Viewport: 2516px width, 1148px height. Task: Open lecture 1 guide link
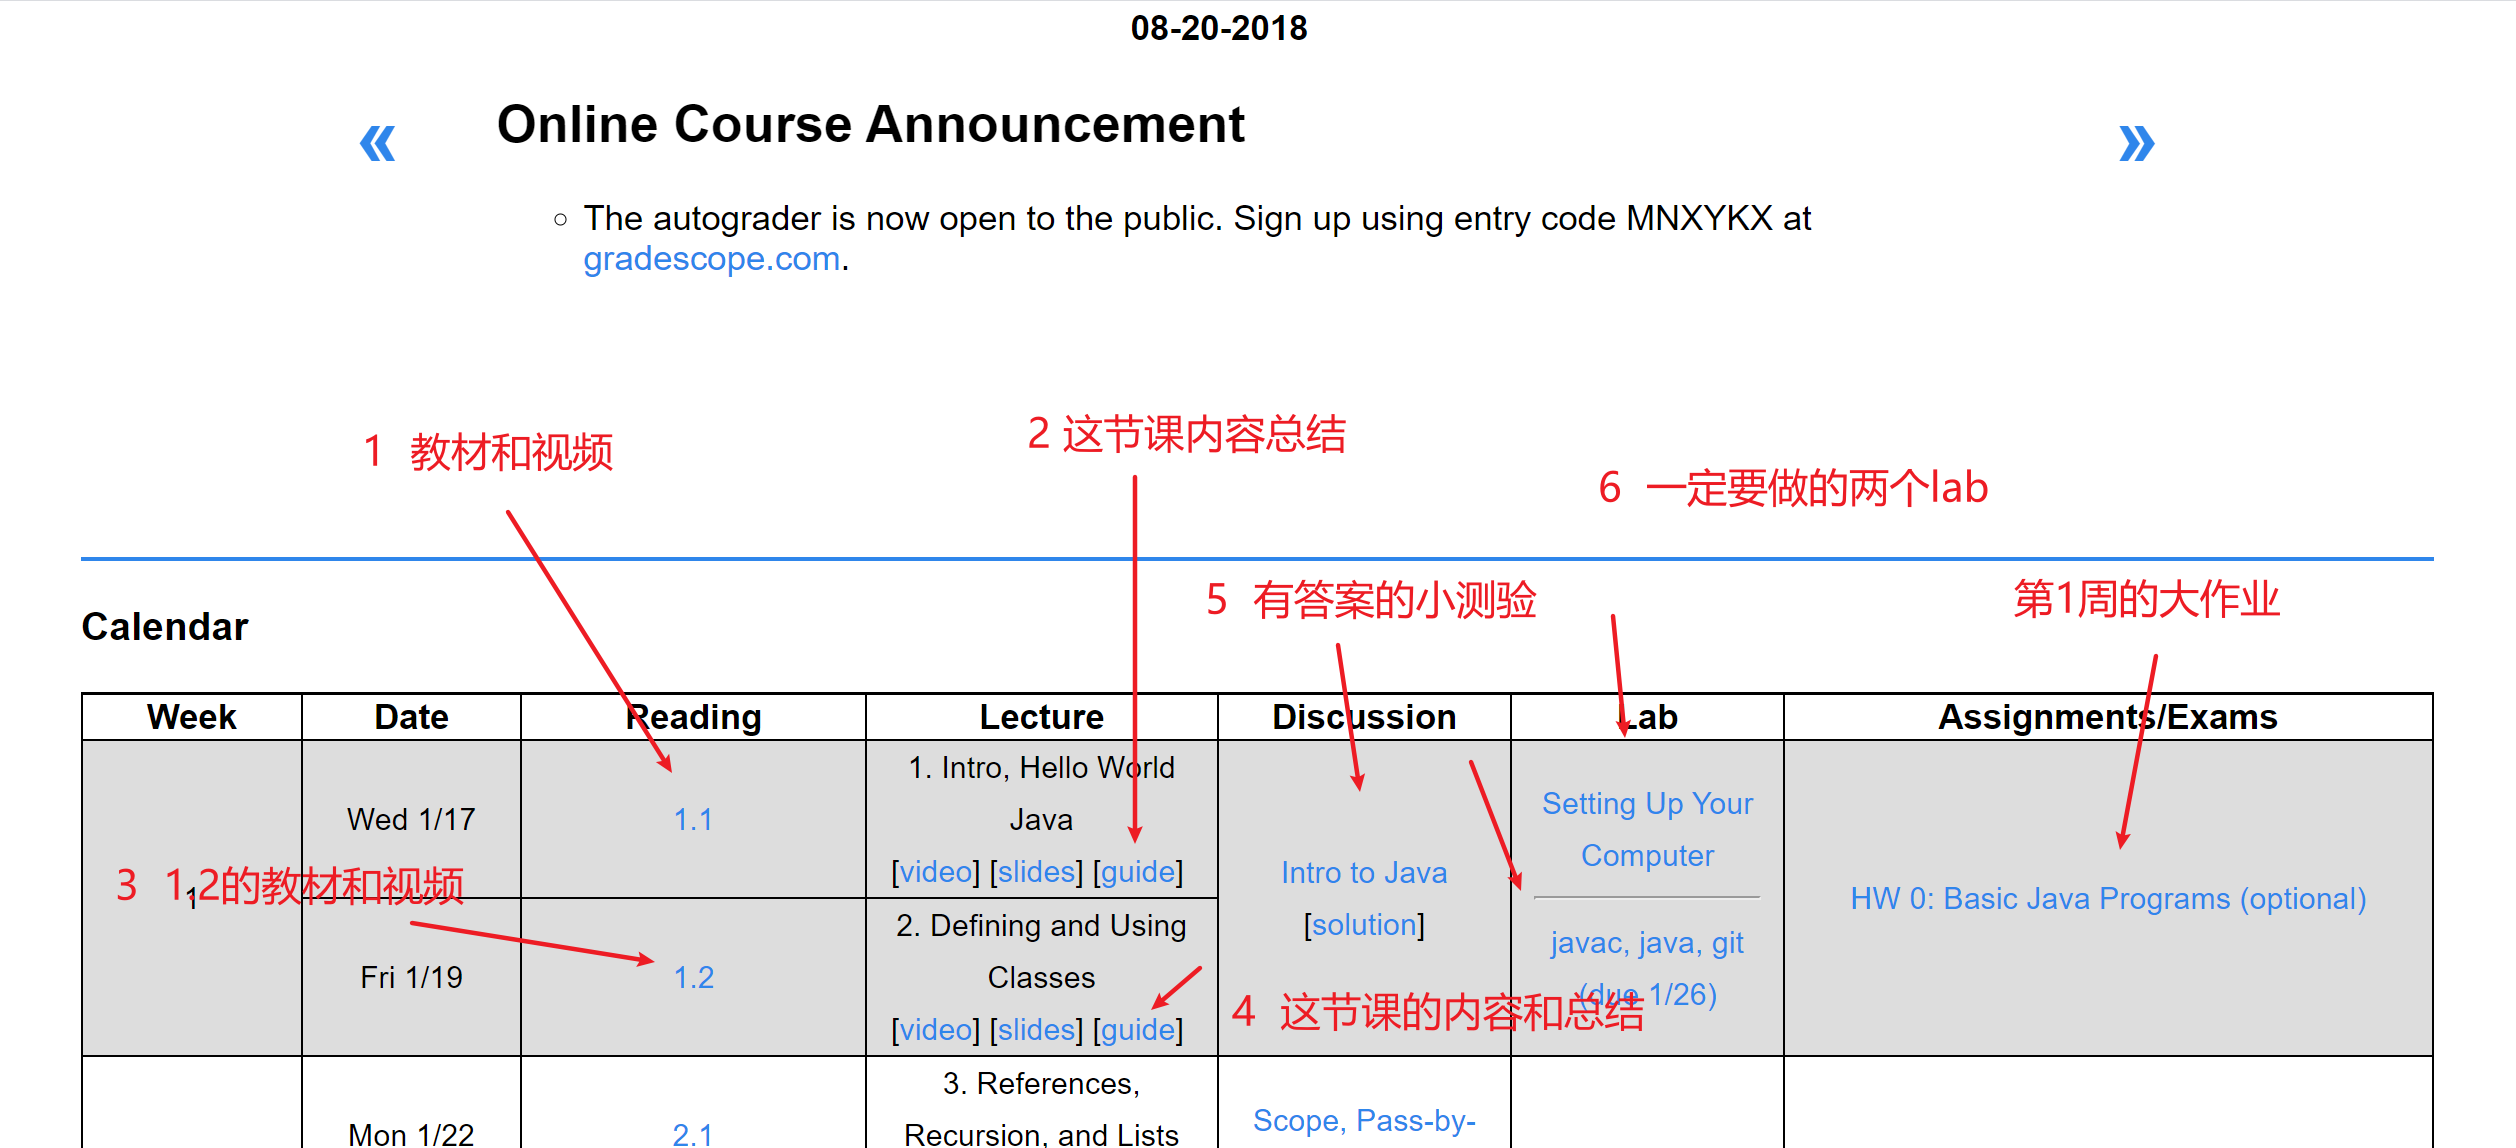click(x=1138, y=872)
